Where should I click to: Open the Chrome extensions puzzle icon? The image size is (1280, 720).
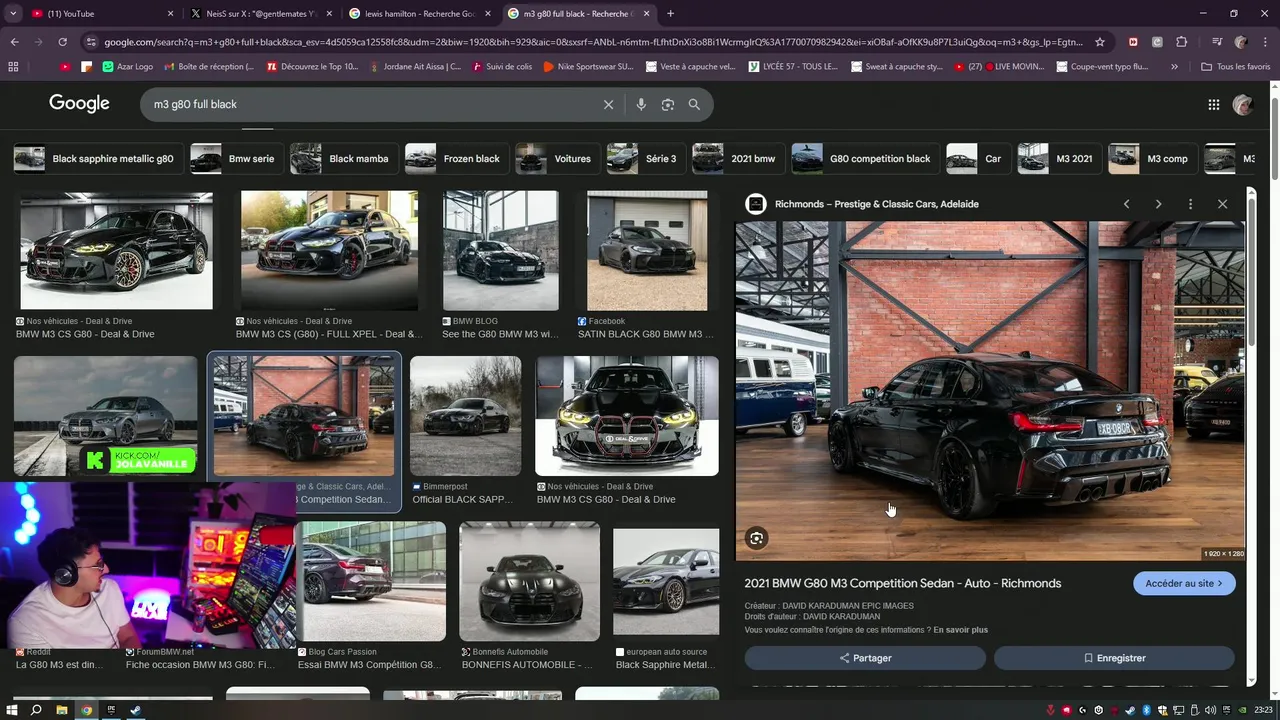1181,42
